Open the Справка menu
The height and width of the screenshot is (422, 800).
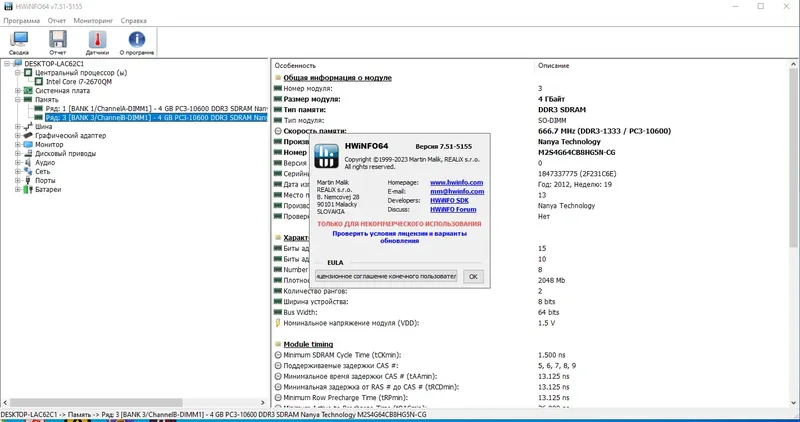(x=134, y=21)
